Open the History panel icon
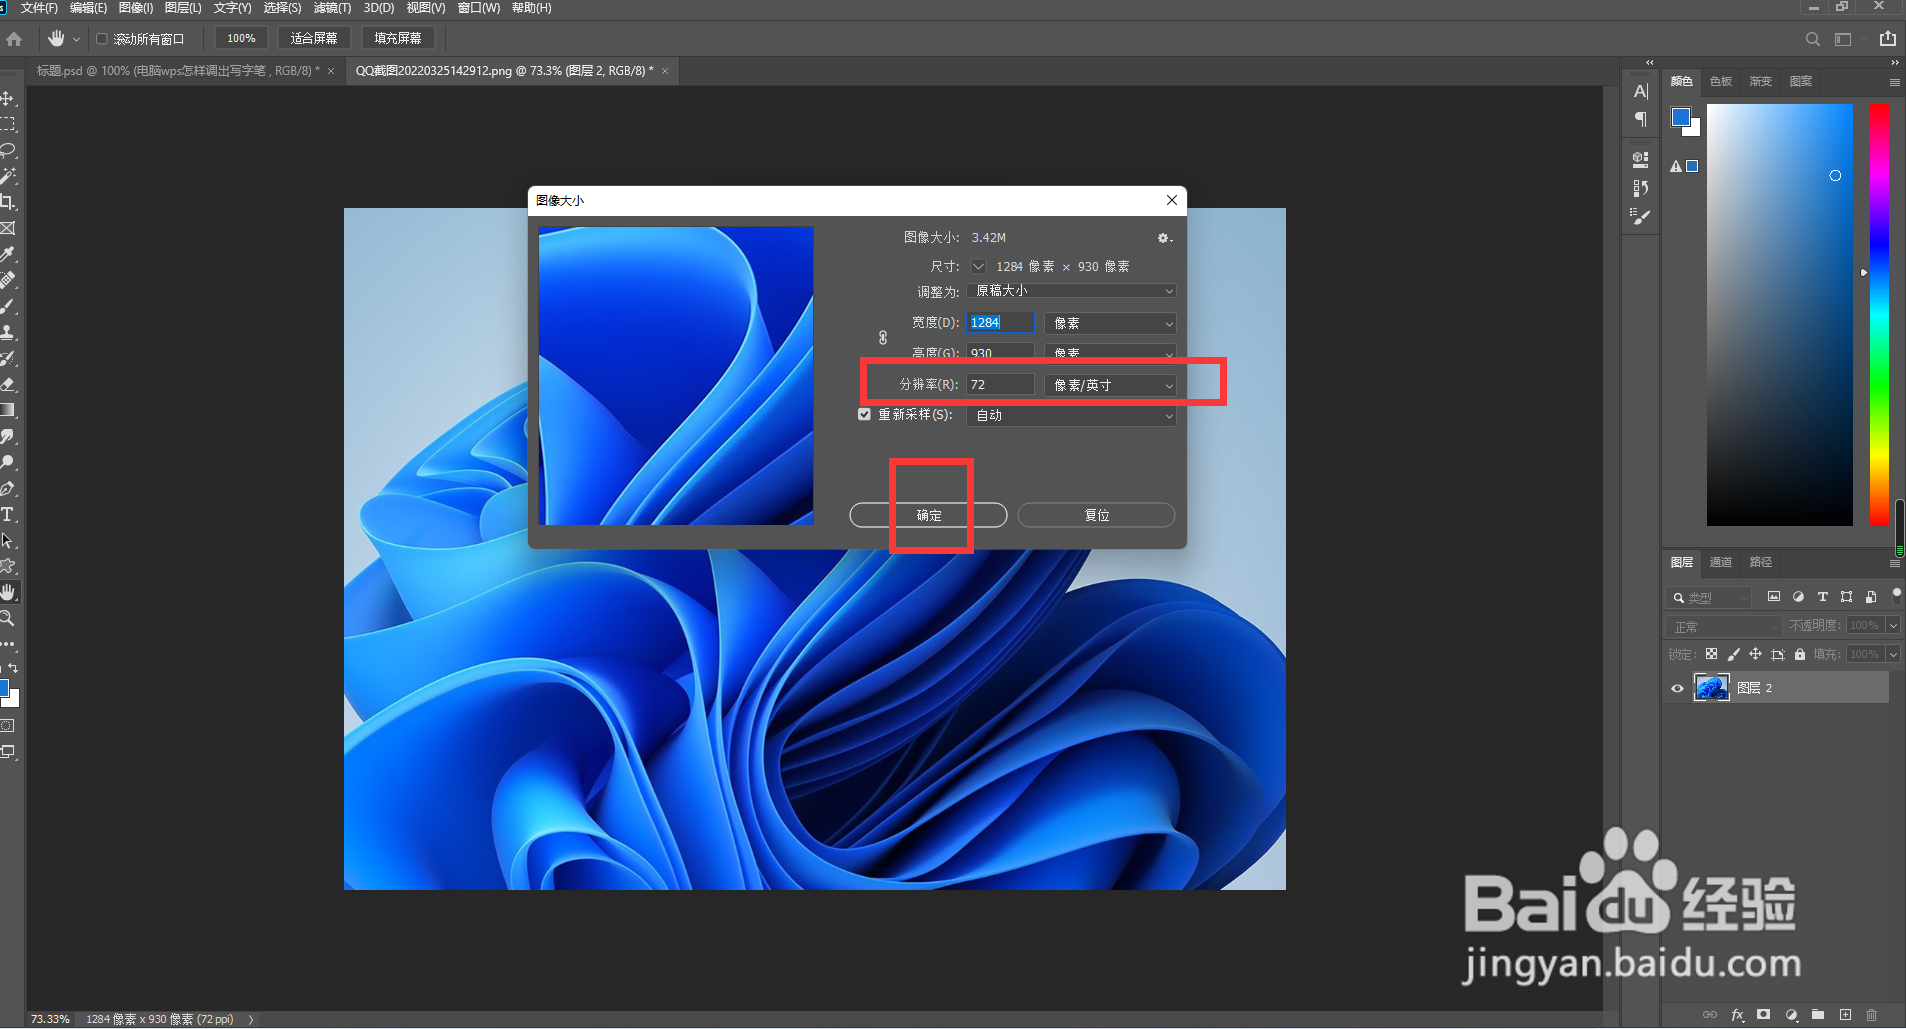The width and height of the screenshot is (1906, 1029). point(1641,188)
